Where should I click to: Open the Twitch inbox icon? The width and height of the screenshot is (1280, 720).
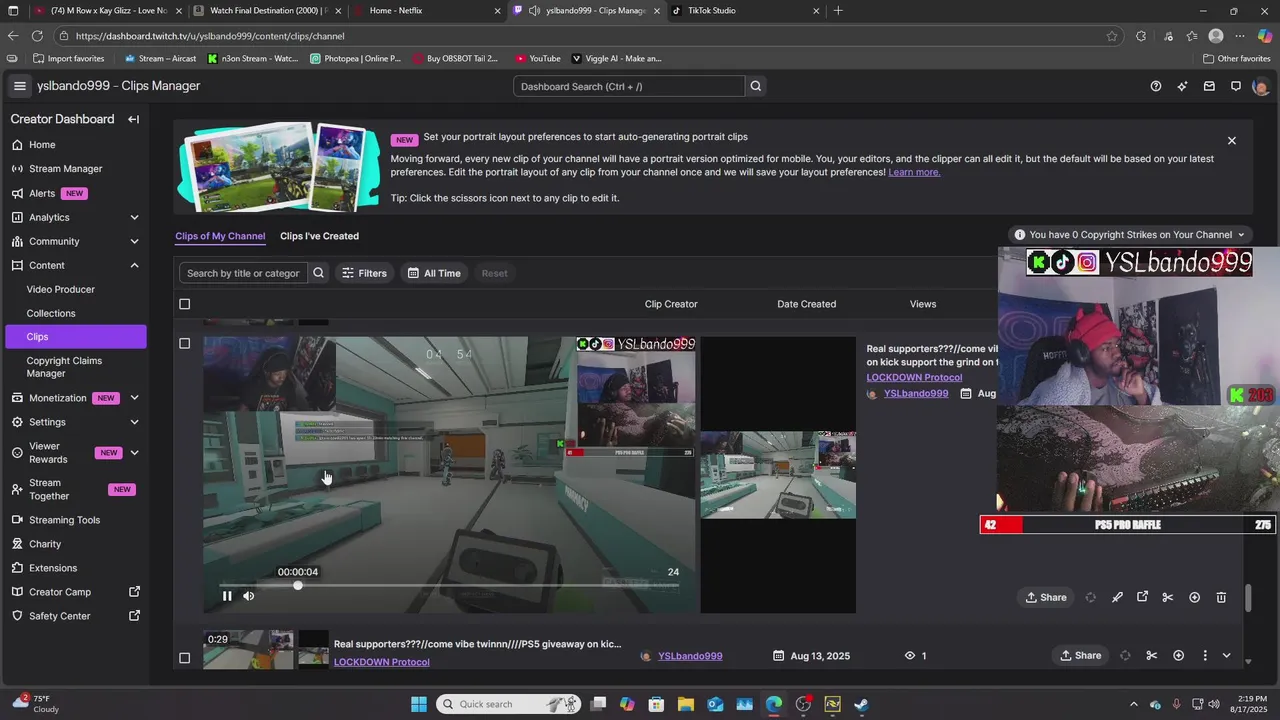coord(1209,86)
